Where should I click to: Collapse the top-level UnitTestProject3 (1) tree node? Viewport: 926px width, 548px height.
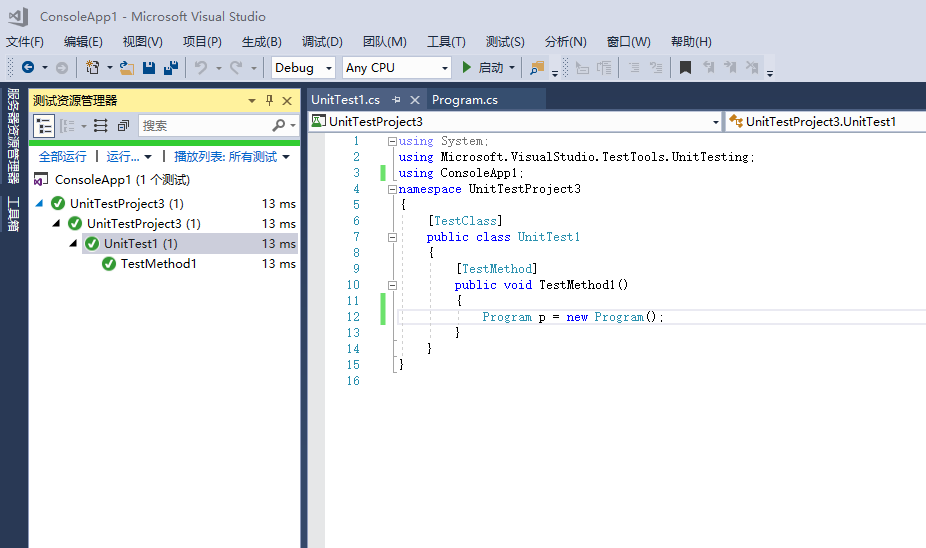40,203
